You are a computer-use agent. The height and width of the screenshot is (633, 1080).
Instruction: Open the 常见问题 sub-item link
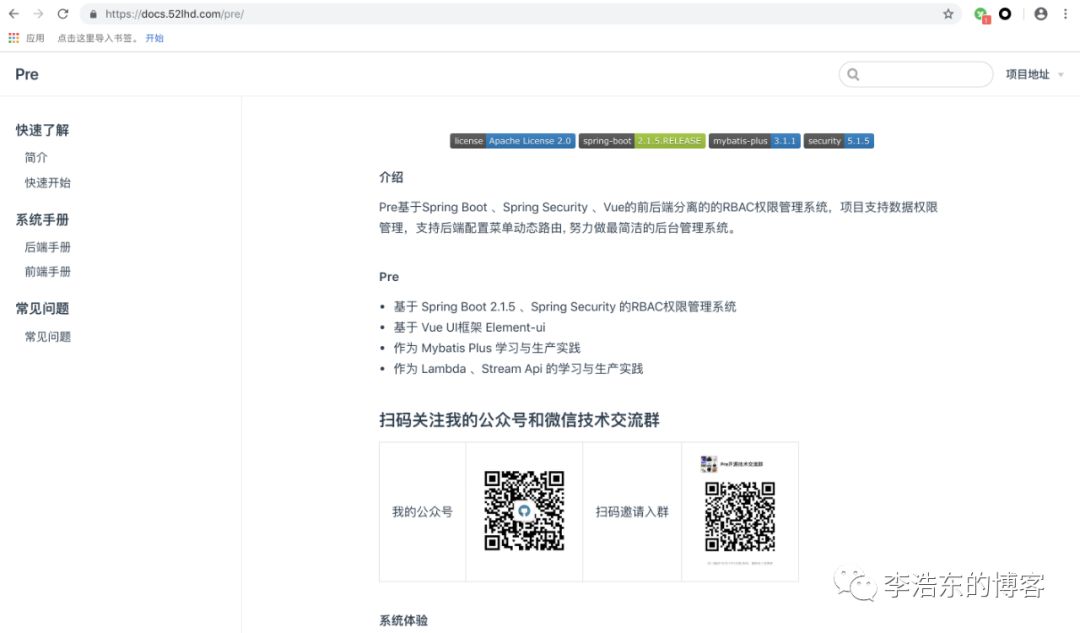pos(48,337)
